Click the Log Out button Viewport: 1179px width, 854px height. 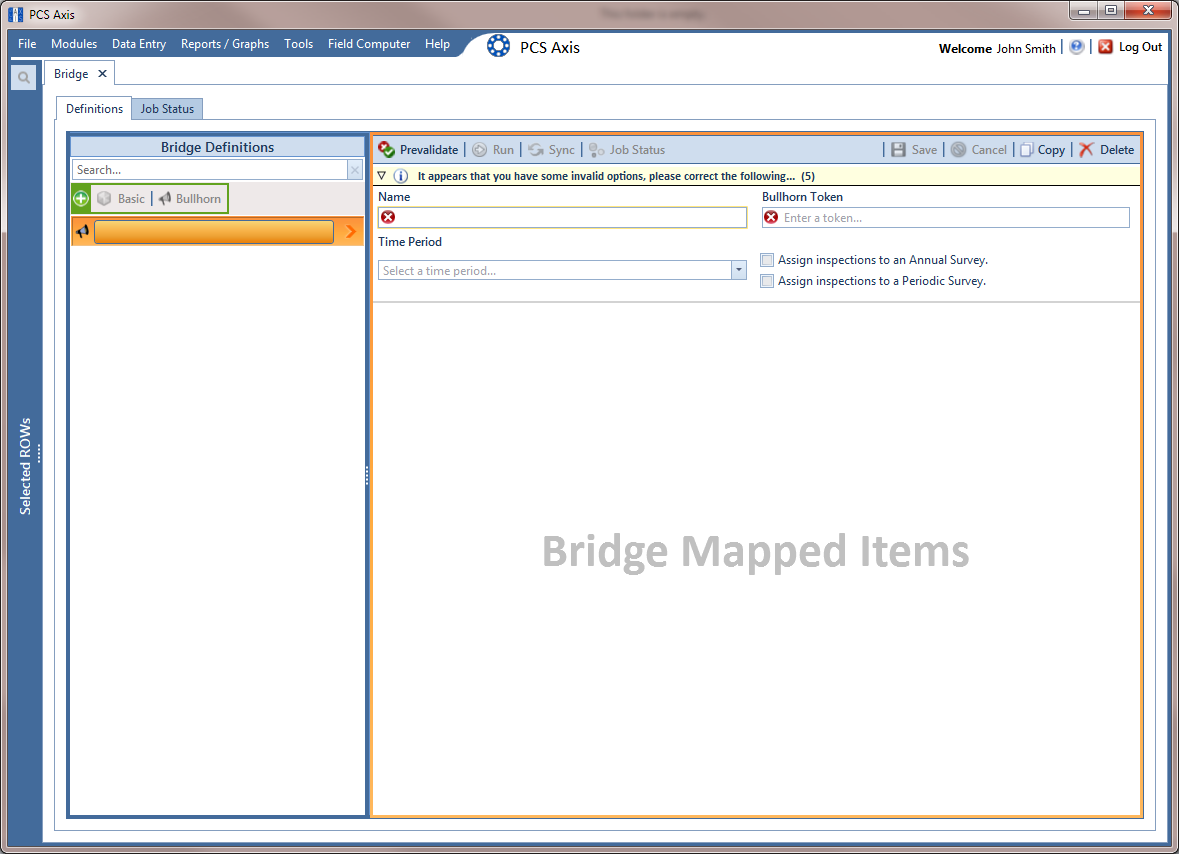pos(1130,47)
